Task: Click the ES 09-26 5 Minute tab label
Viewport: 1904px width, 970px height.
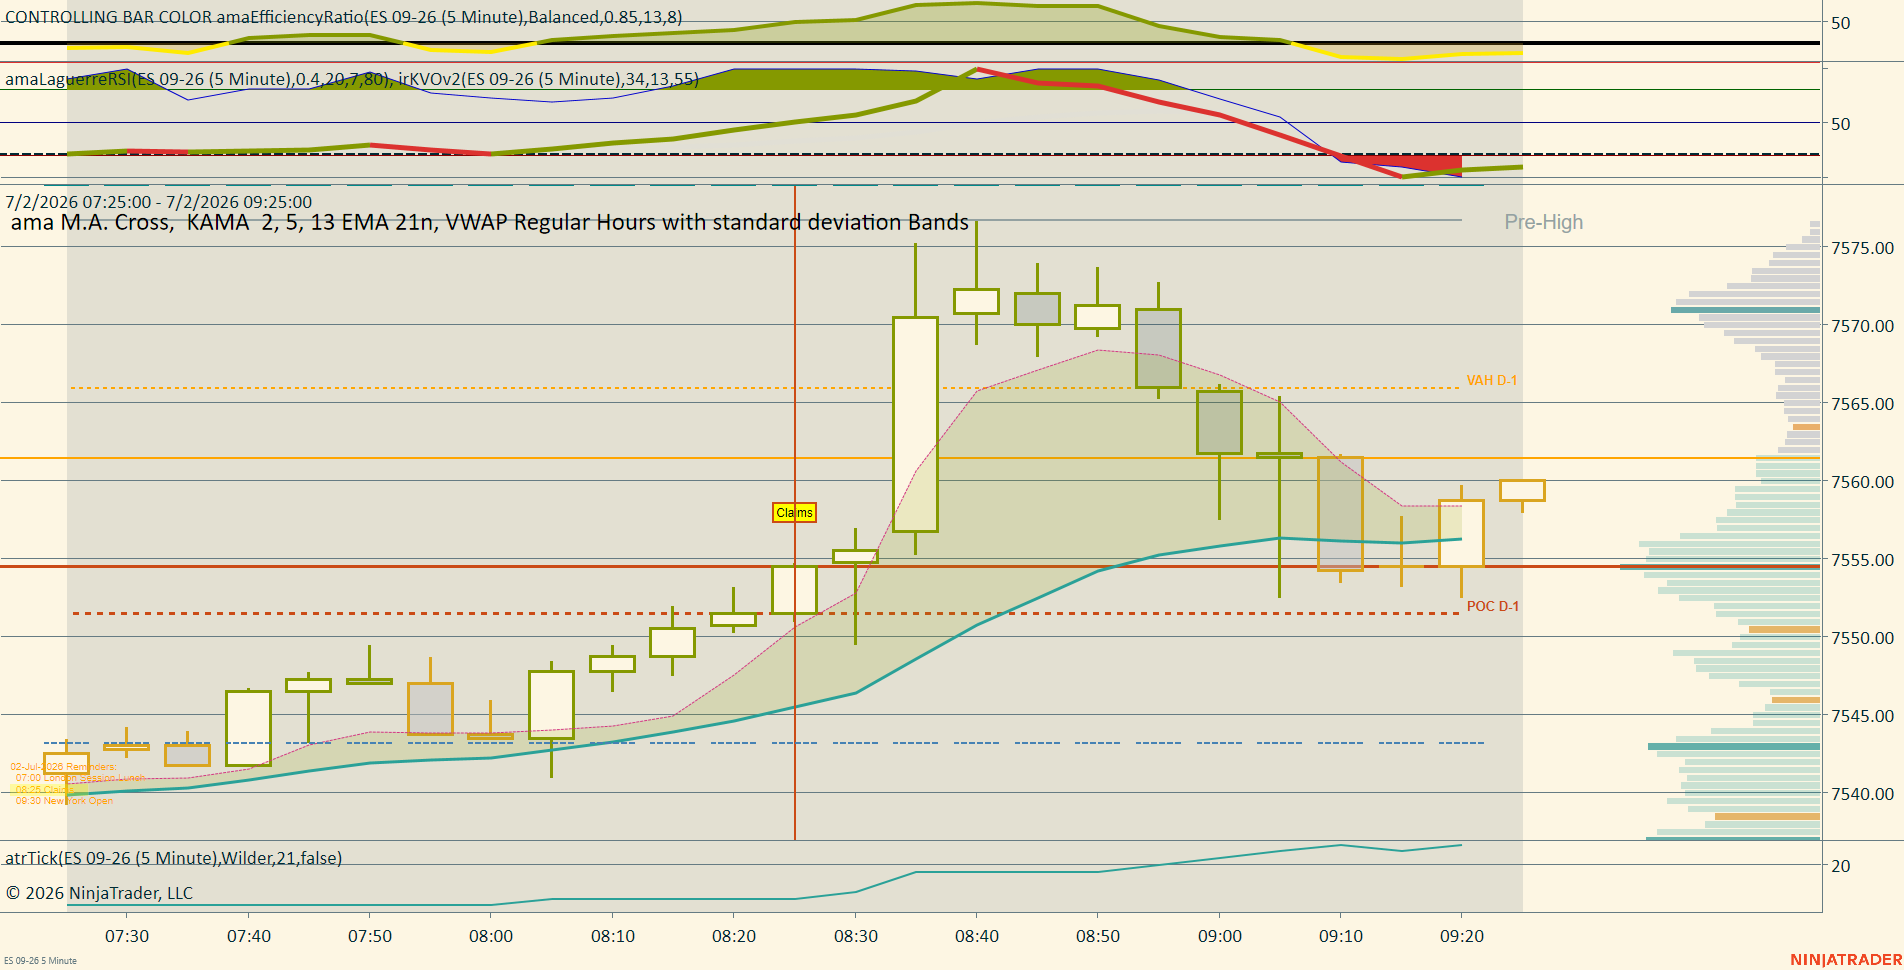Action: tap(40, 961)
